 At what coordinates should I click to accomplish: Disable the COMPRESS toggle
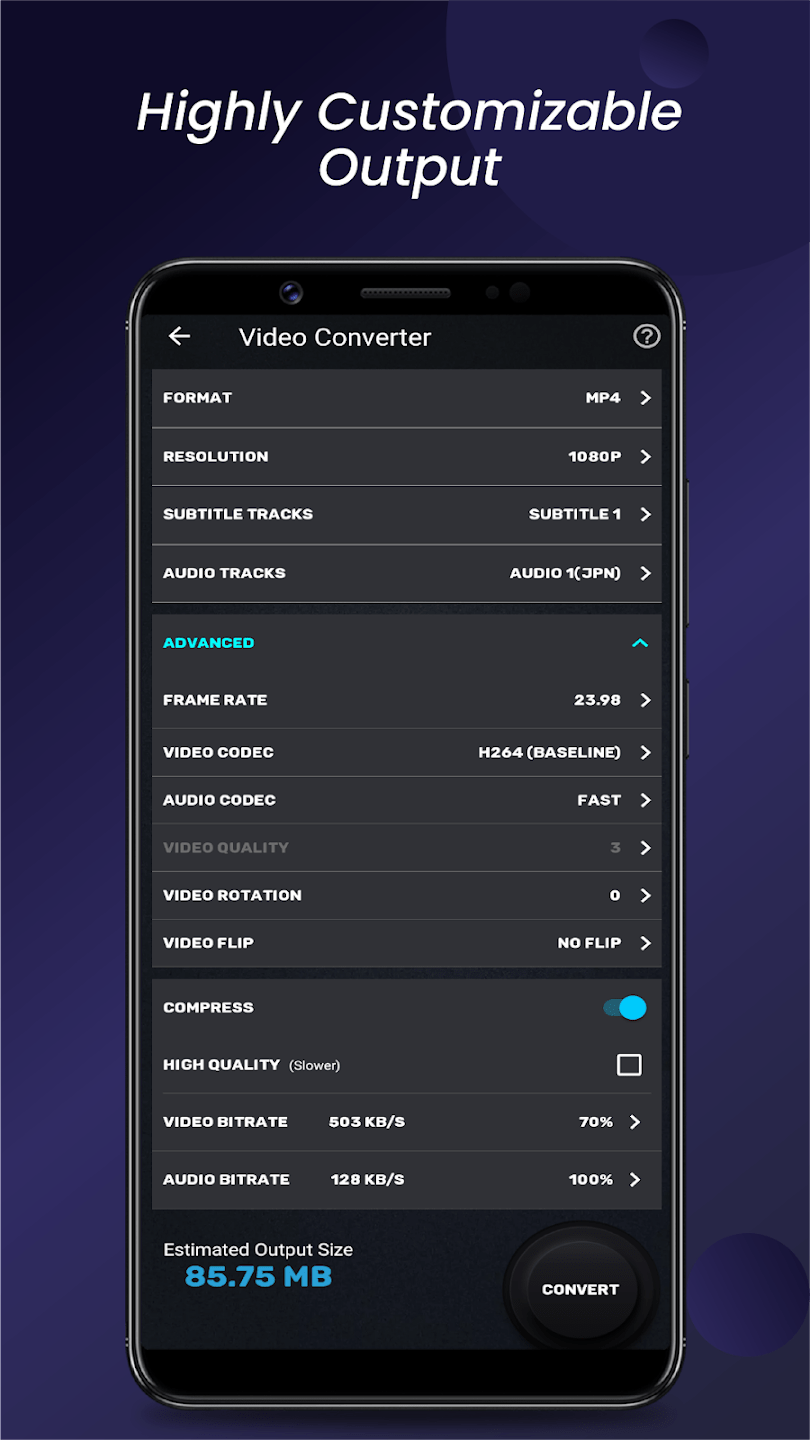pos(624,1008)
